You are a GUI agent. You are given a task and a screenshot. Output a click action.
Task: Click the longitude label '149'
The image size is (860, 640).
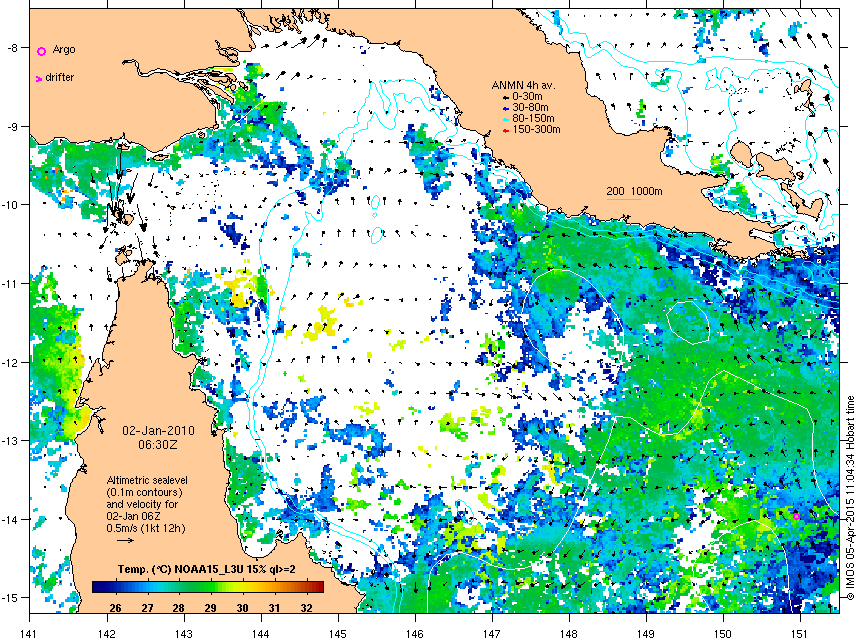646,634
